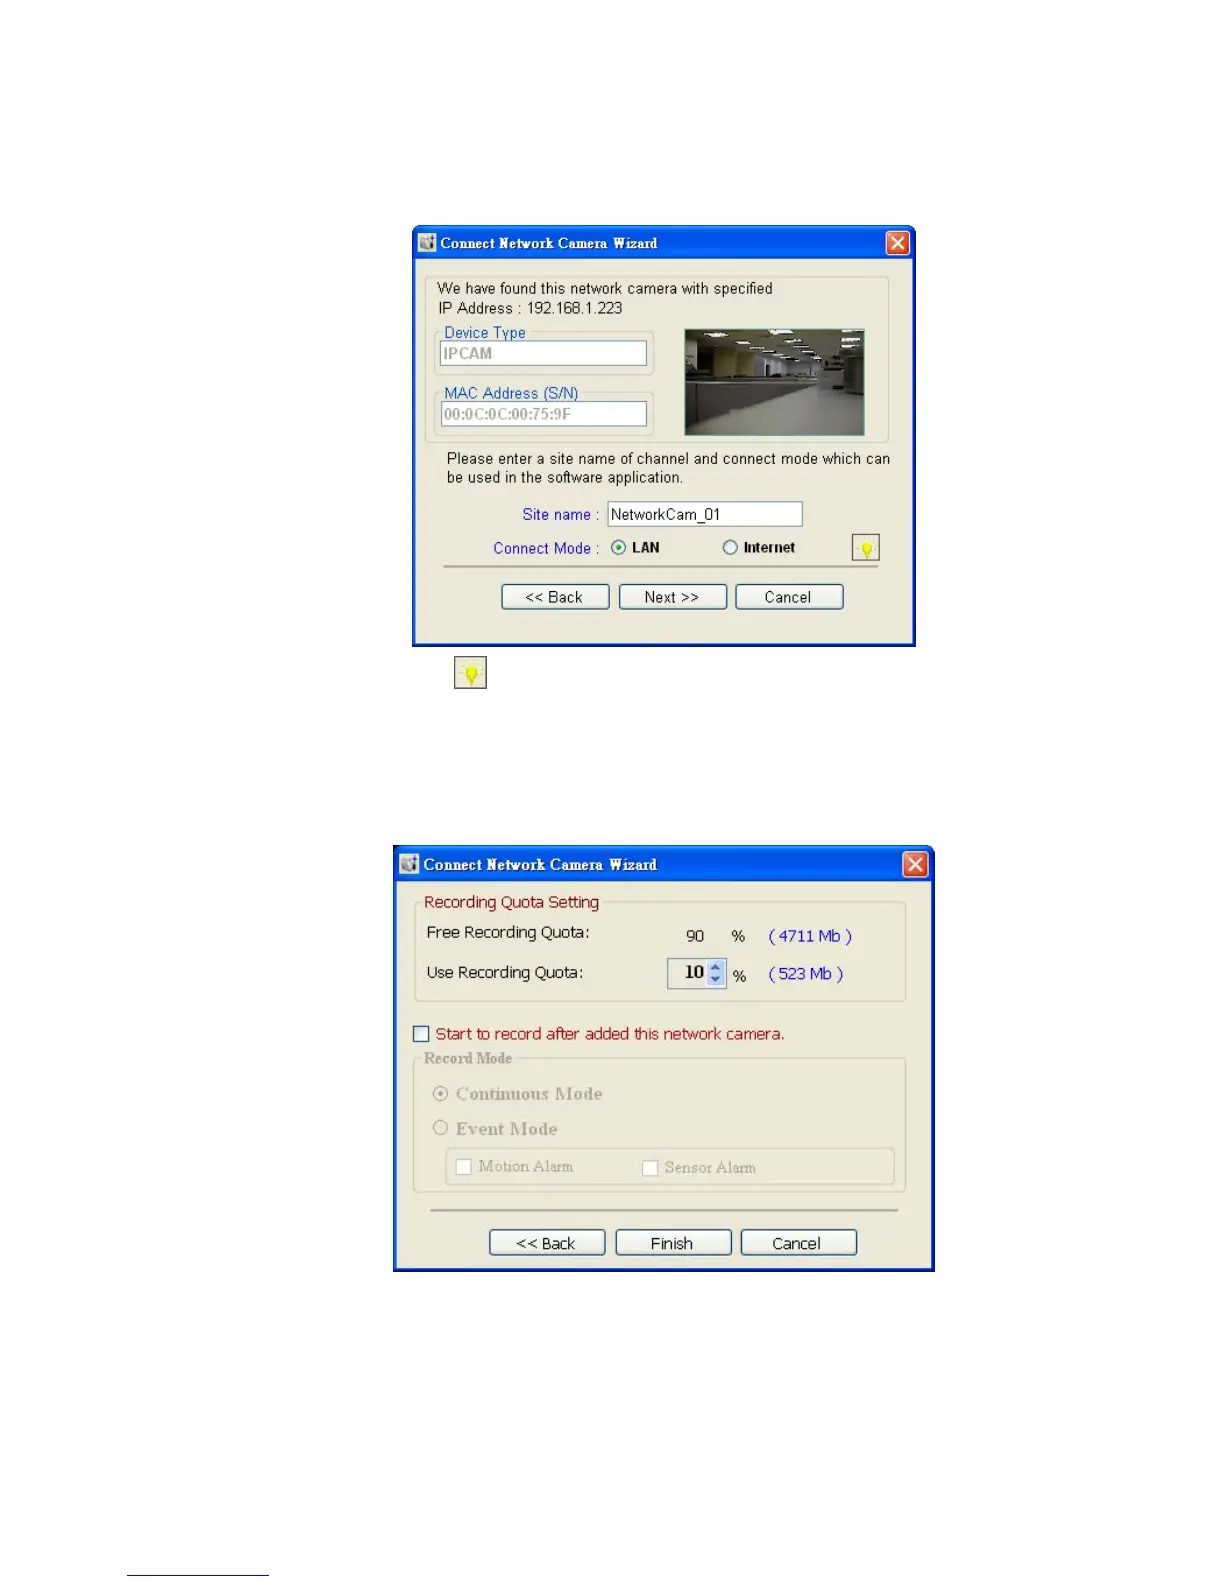Choose Continuous Mode recording

440,1094
